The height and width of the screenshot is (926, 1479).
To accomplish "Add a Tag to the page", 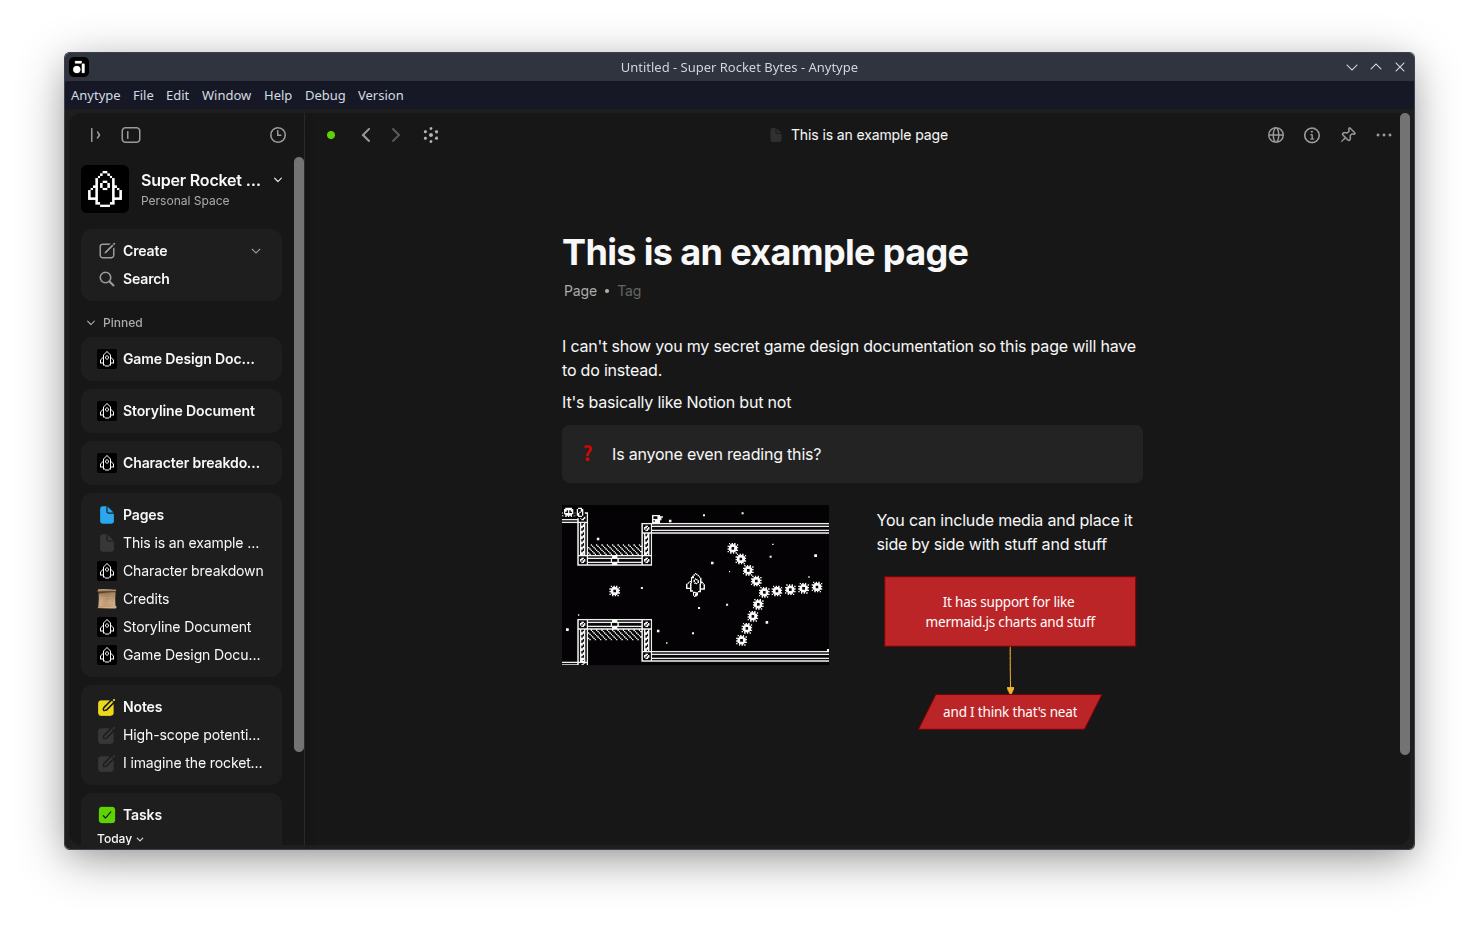I will coord(629,290).
